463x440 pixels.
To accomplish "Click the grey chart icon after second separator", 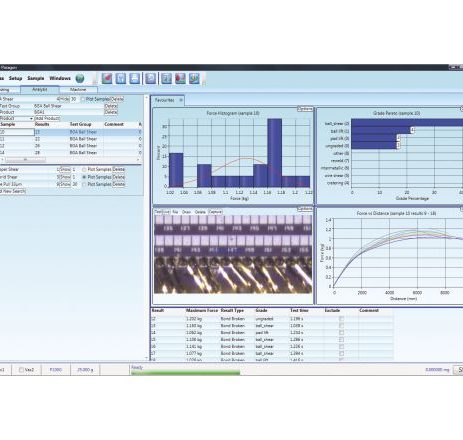I will [x=167, y=79].
